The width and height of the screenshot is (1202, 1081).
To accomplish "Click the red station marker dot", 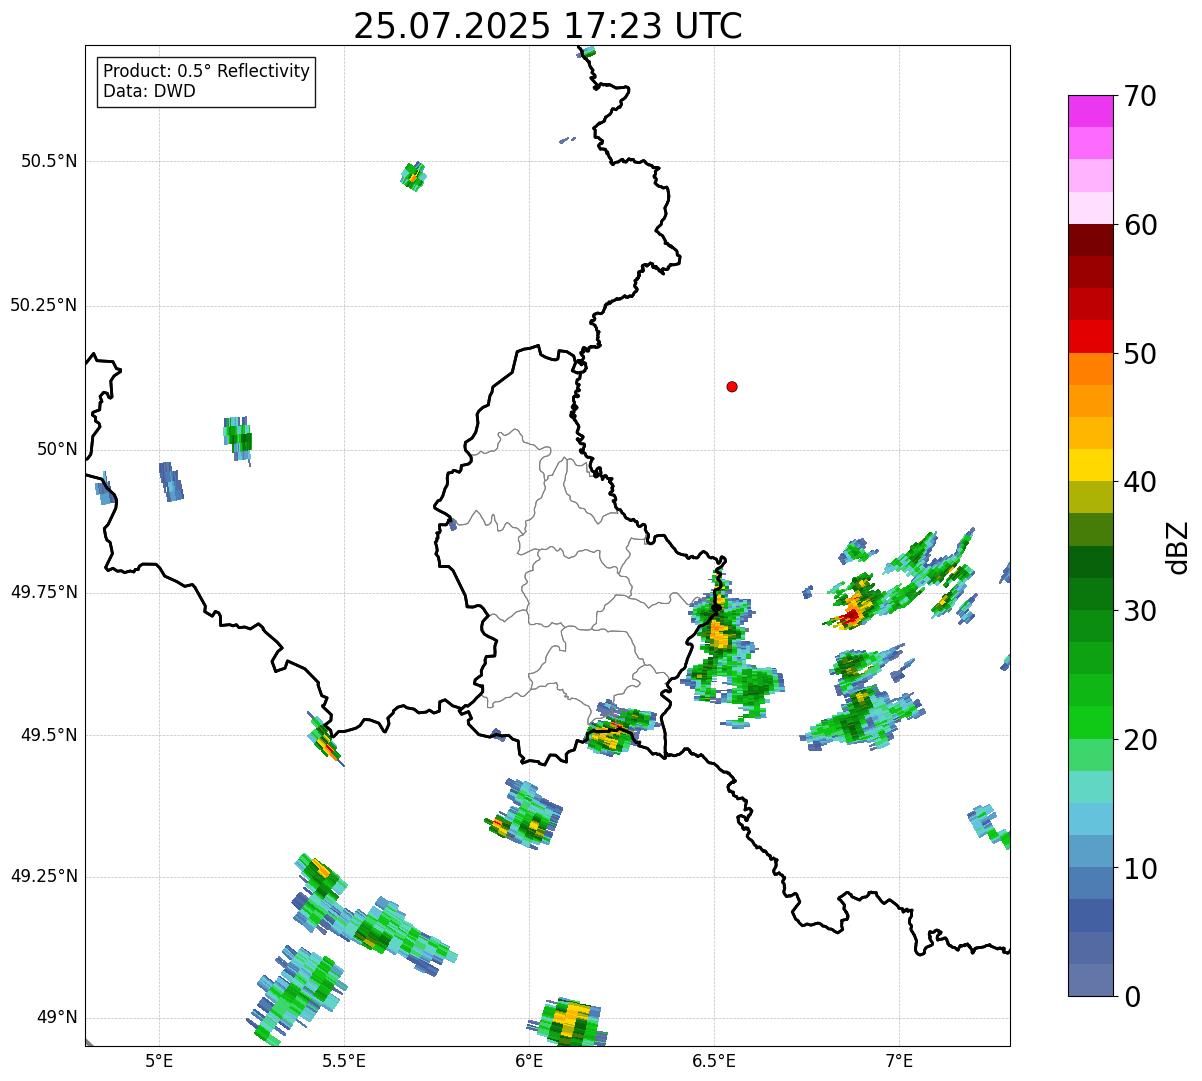I will (x=732, y=386).
